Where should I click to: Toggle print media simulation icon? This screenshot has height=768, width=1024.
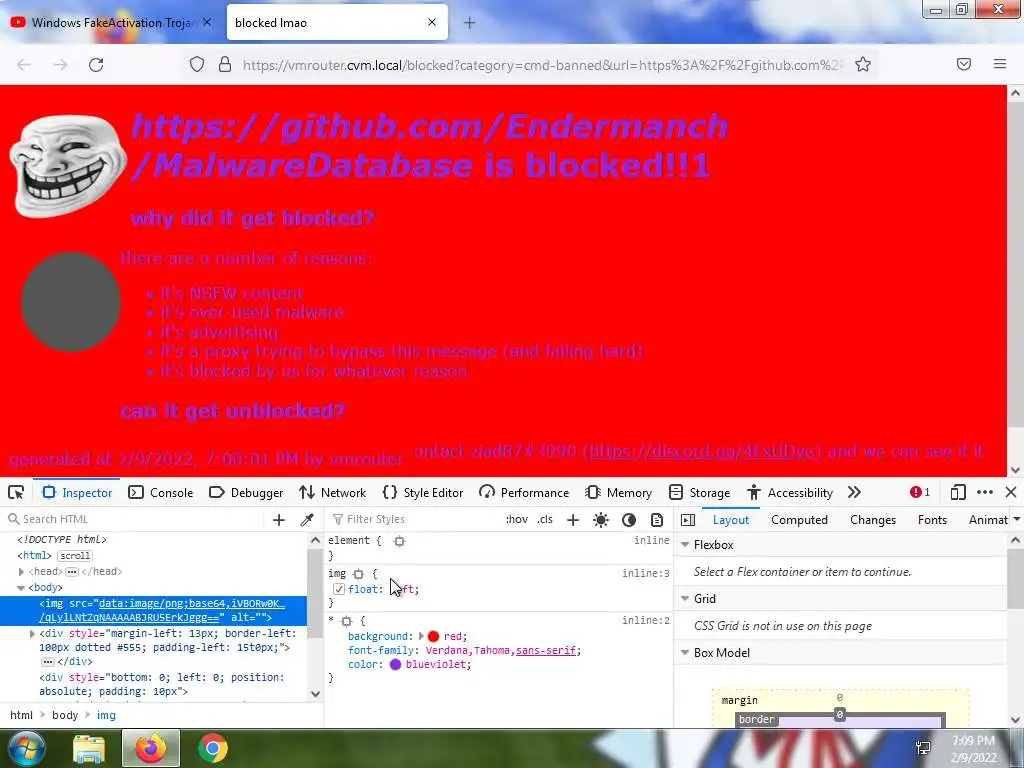pyautogui.click(x=657, y=520)
